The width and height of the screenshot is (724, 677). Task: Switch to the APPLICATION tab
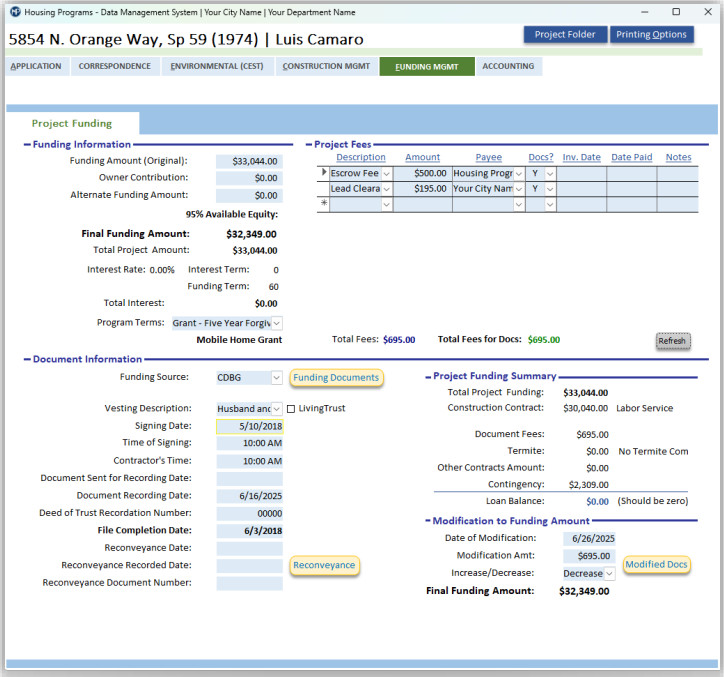[x=36, y=66]
